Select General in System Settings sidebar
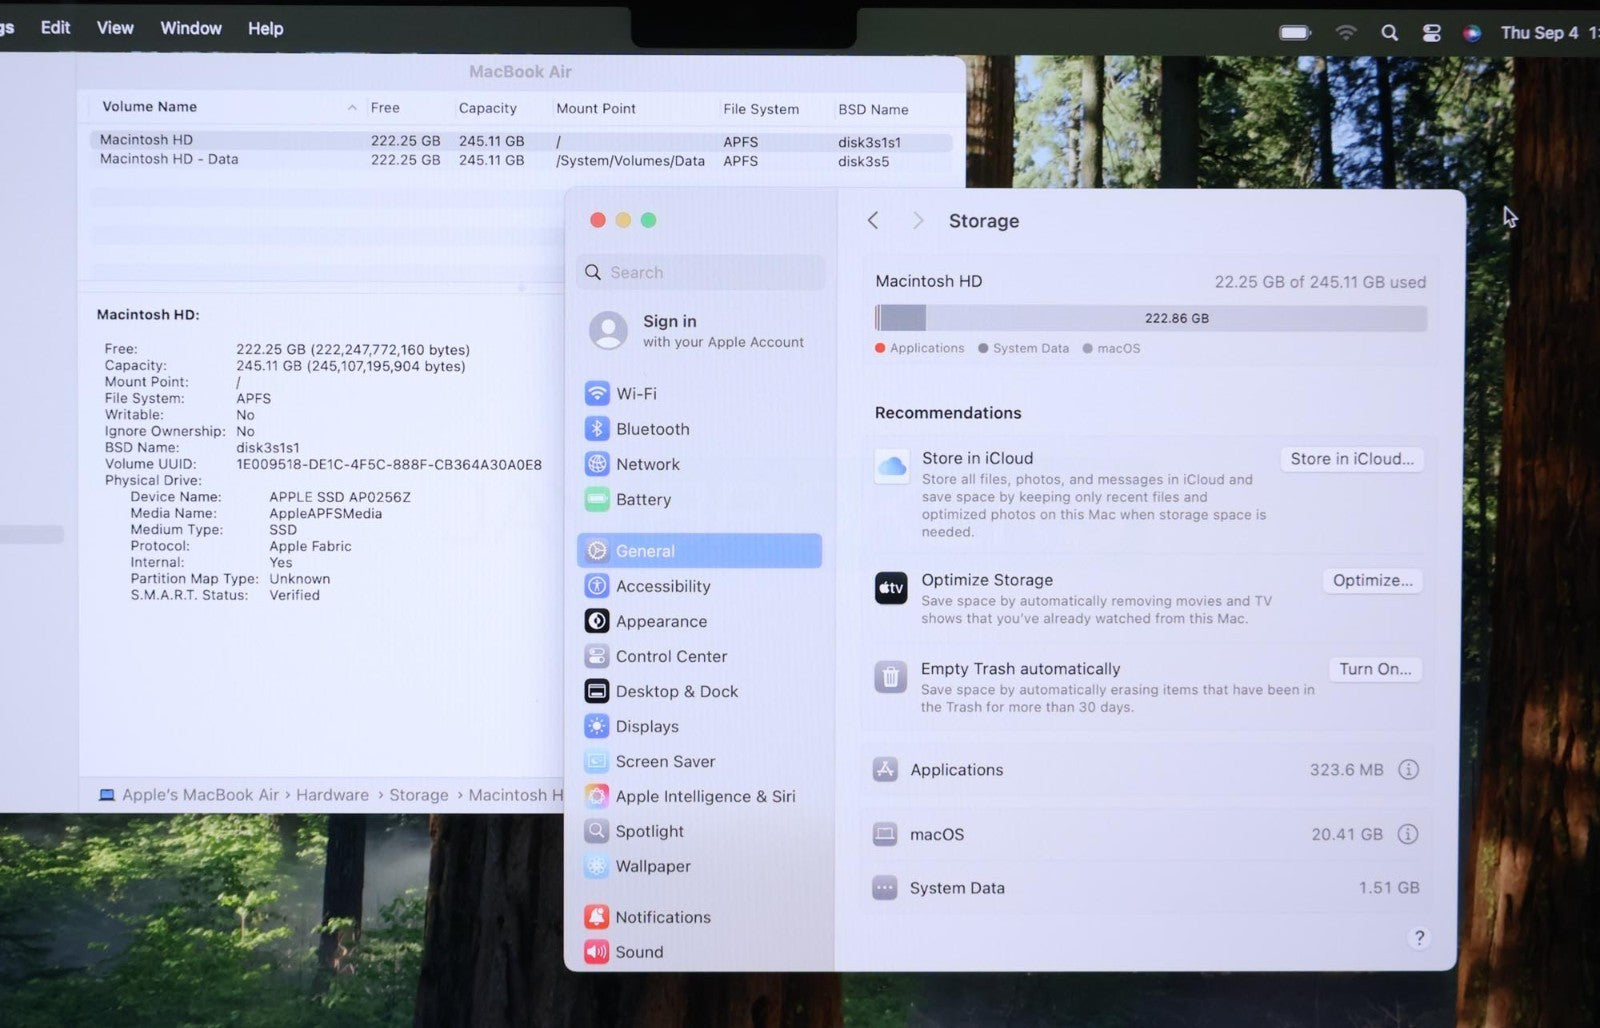Screen dimensions: 1600x1028 tap(699, 550)
